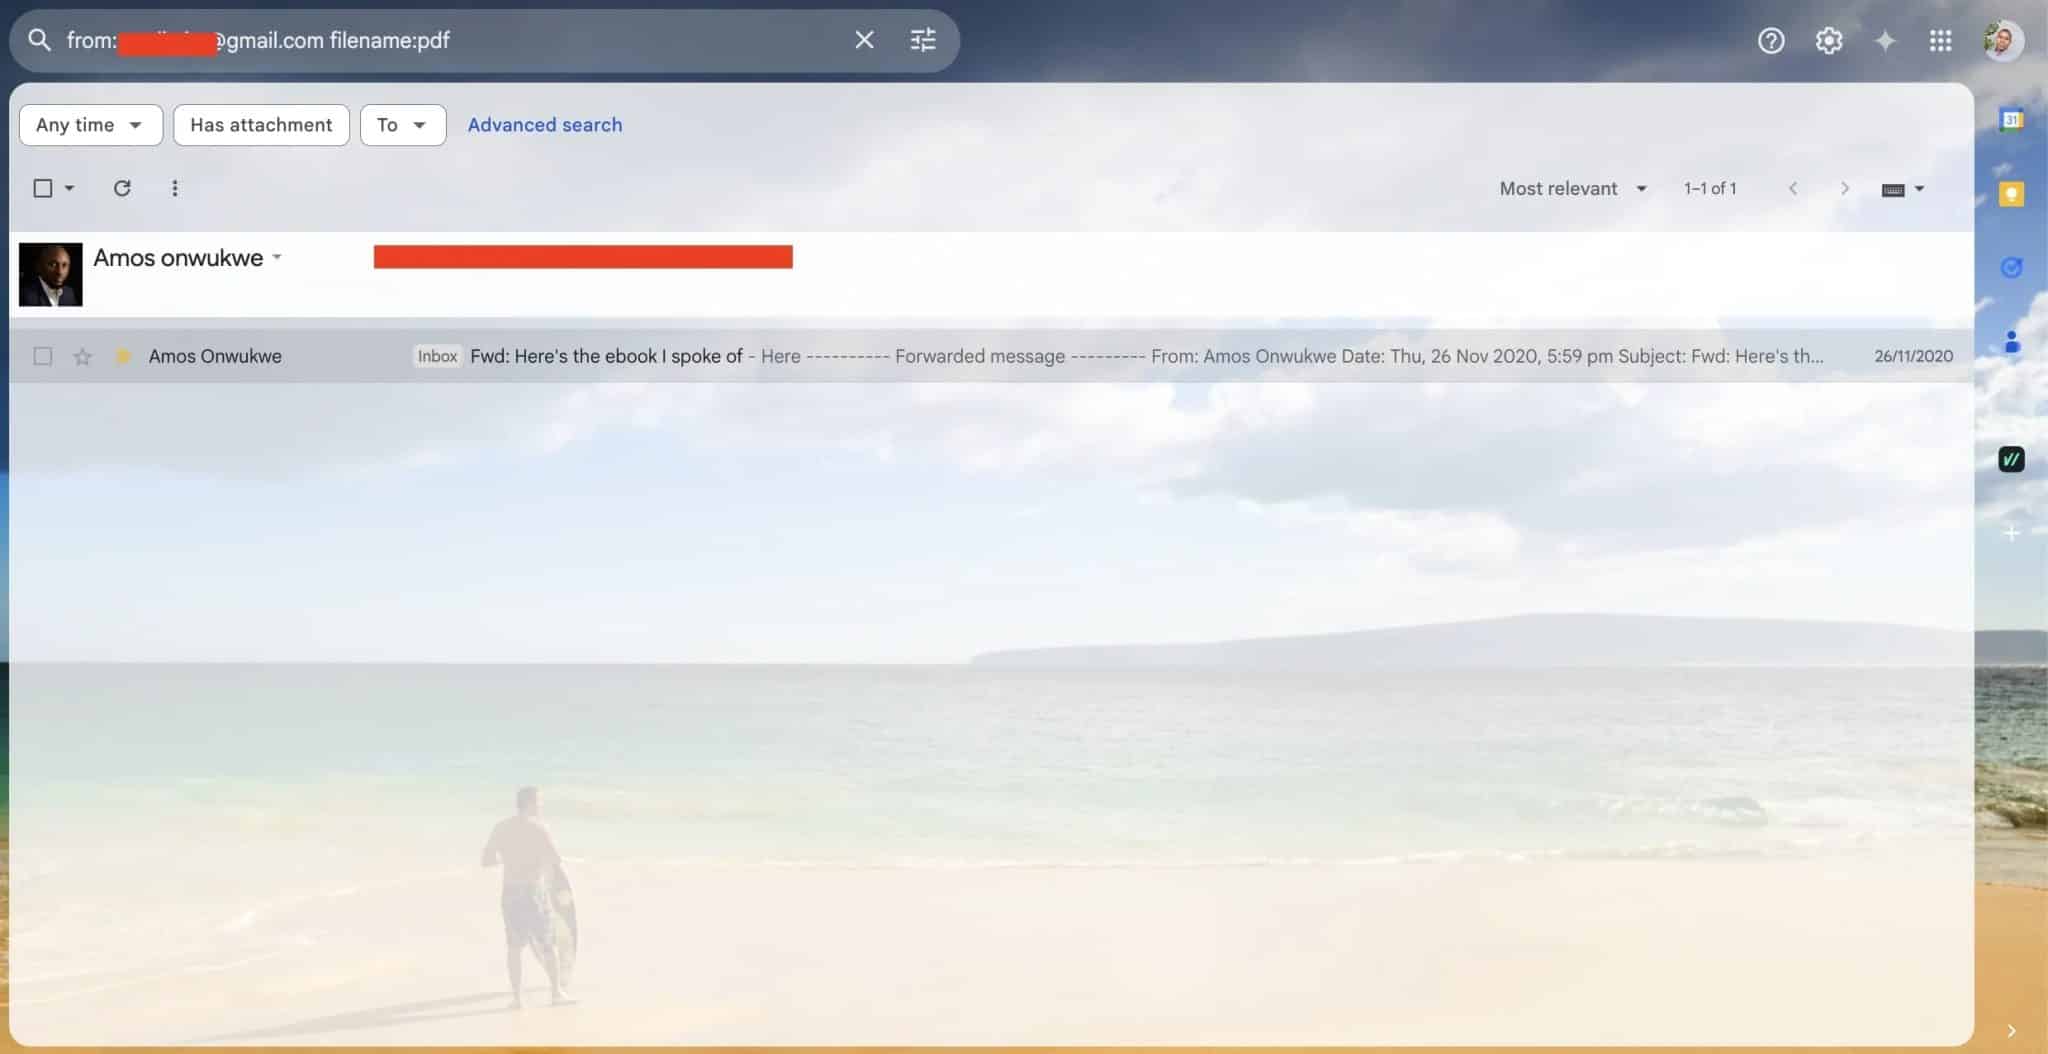Open the Gemini sparkle icon
The height and width of the screenshot is (1054, 2048).
pyautogui.click(x=1886, y=40)
